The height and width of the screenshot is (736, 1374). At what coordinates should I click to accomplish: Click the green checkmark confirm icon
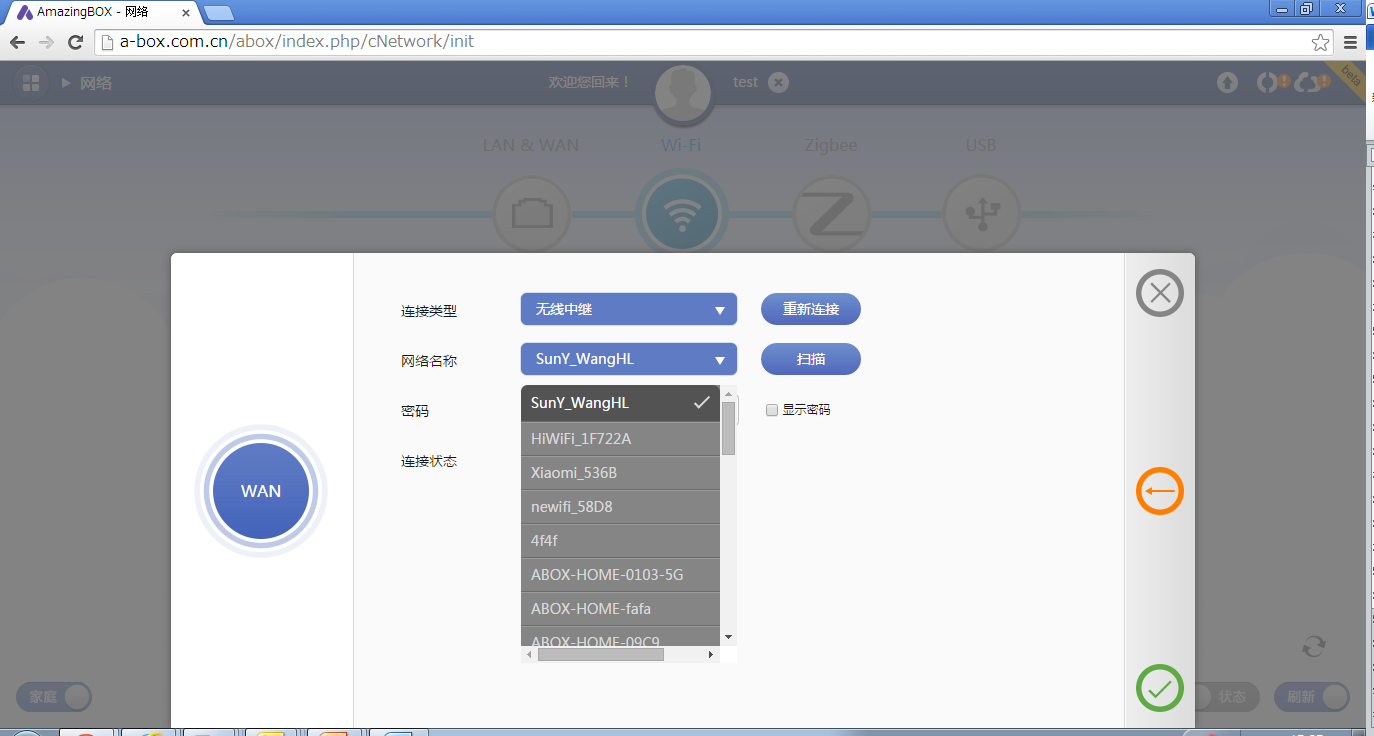[1159, 688]
